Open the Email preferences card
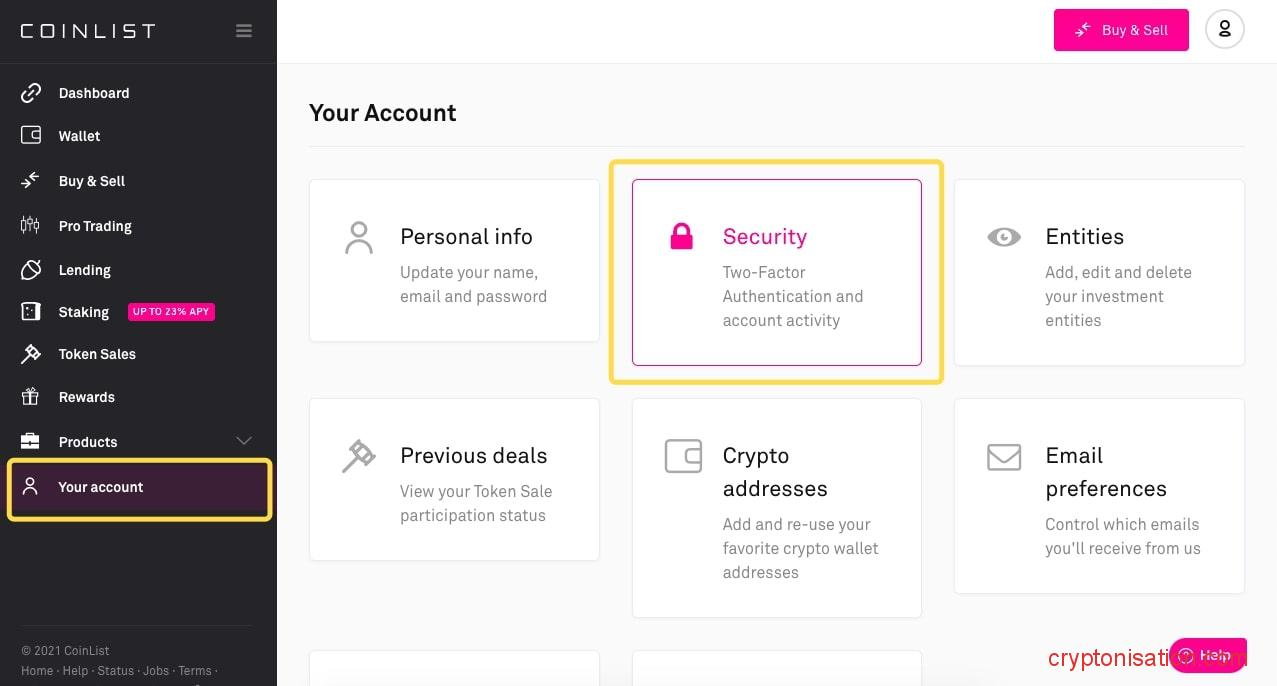The image size is (1277, 686). pos(1099,495)
